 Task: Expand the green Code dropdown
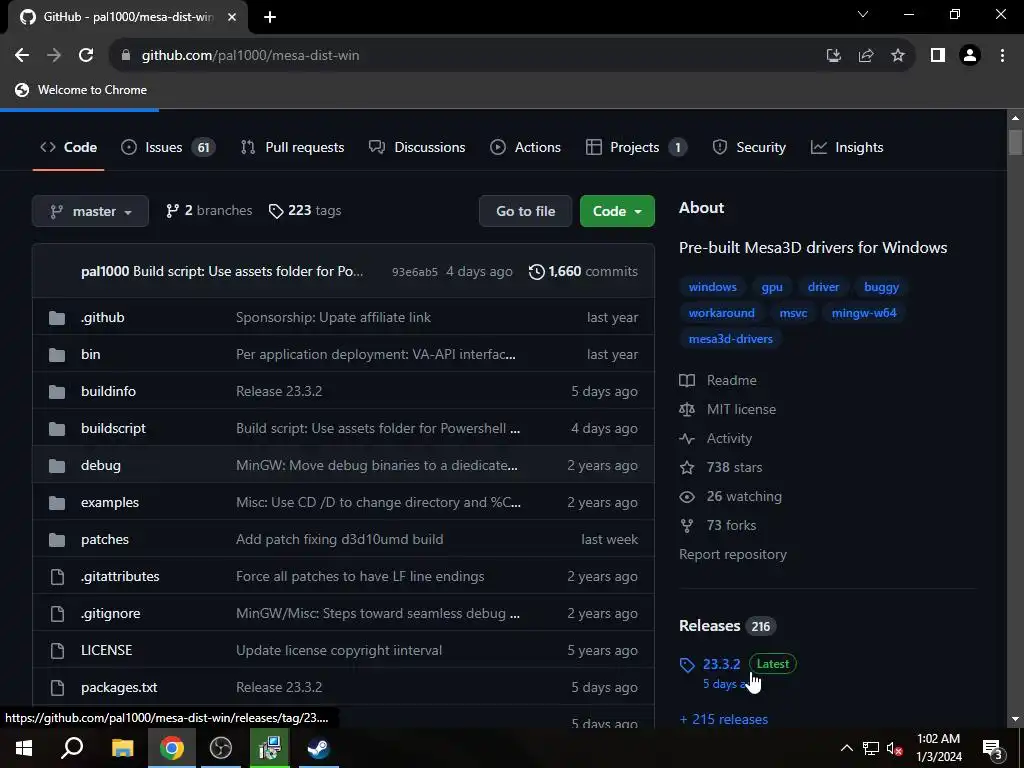[617, 211]
